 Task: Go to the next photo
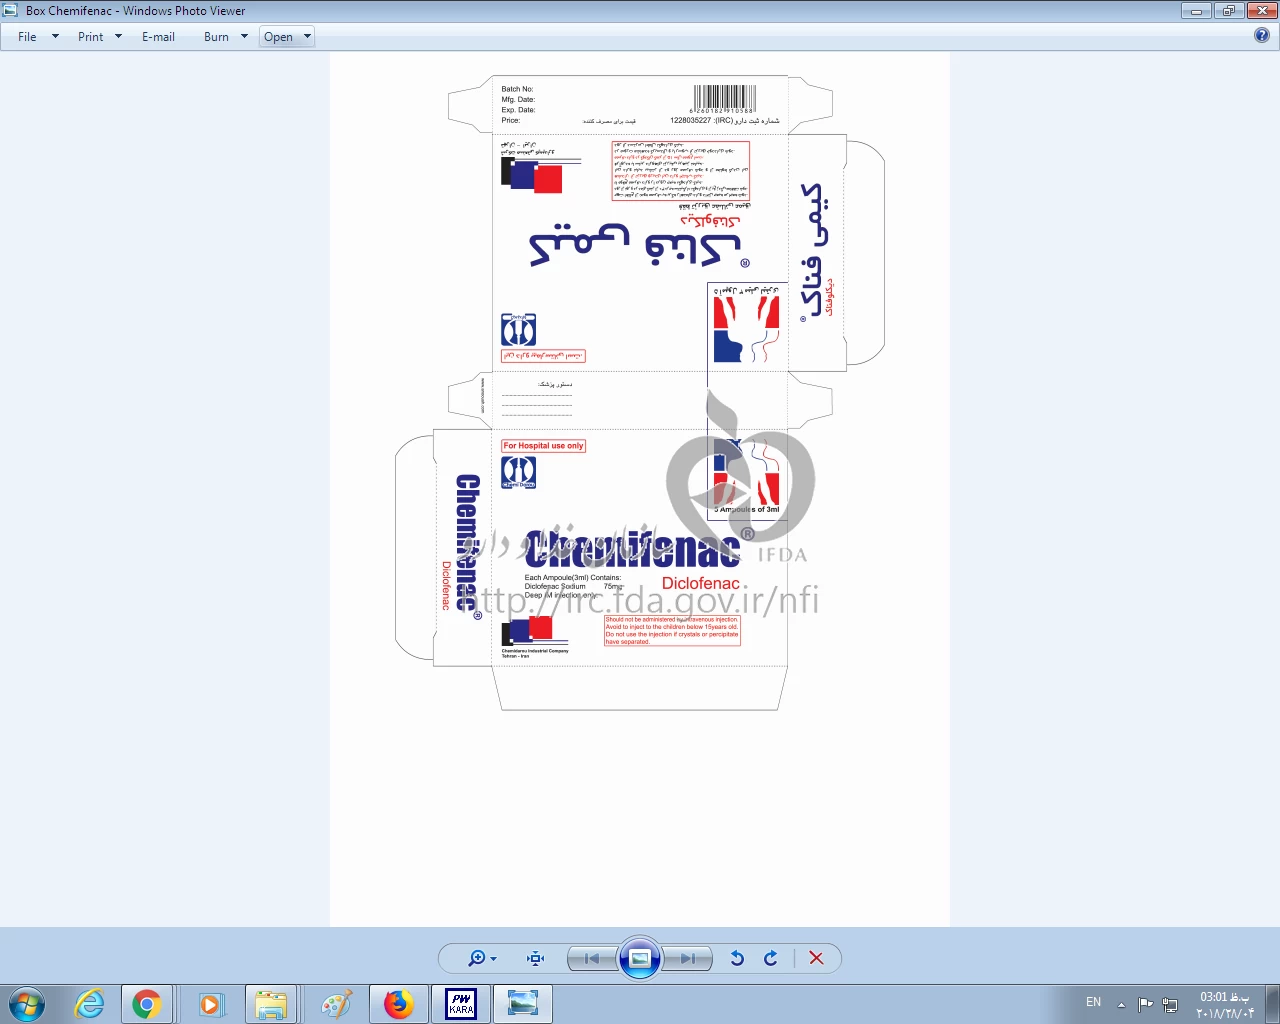coord(688,958)
